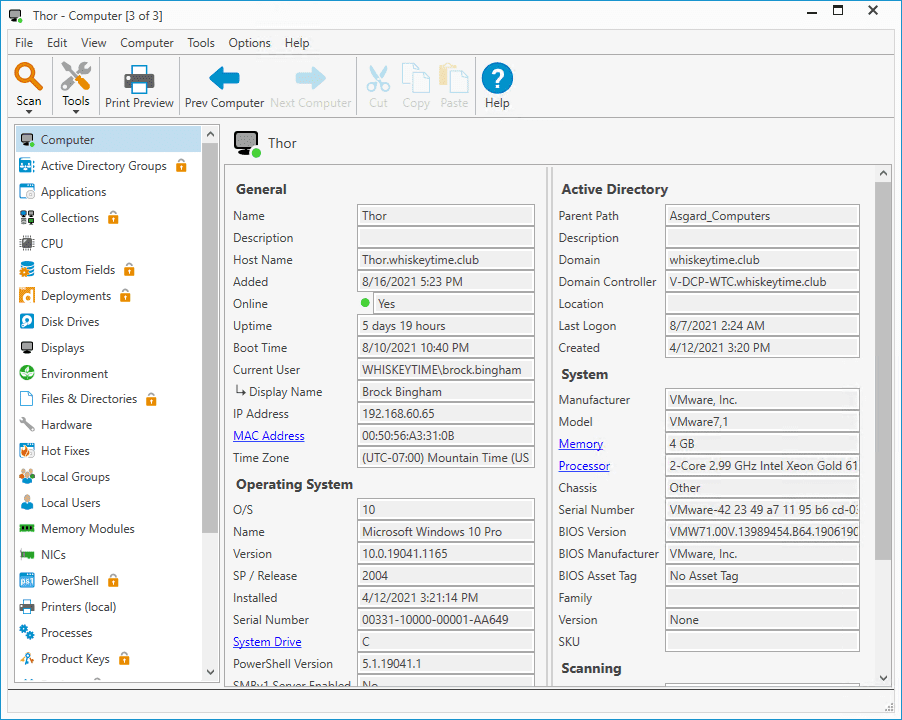Expand the Tools dropdown arrow

pos(75,113)
